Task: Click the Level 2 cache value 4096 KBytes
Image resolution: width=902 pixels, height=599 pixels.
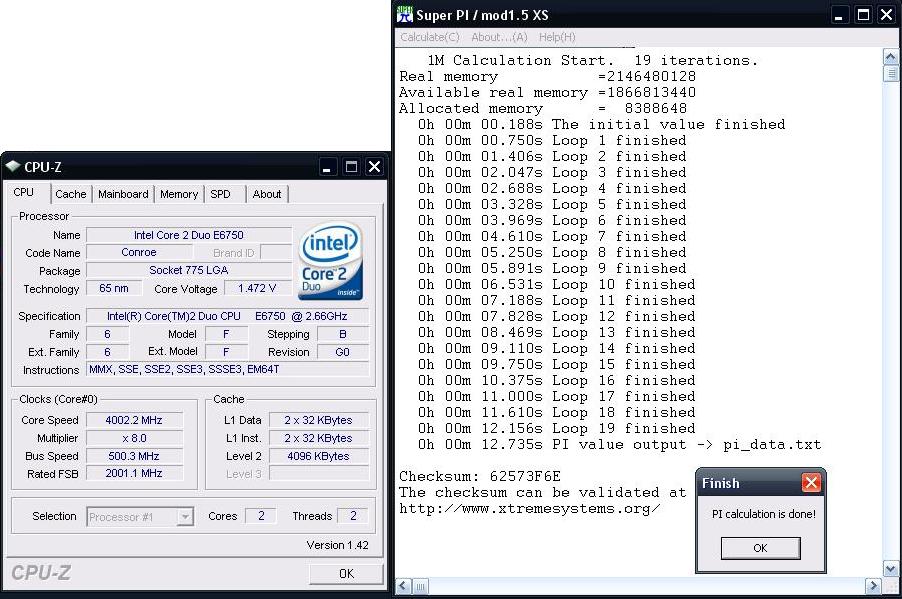Action: 318,456
